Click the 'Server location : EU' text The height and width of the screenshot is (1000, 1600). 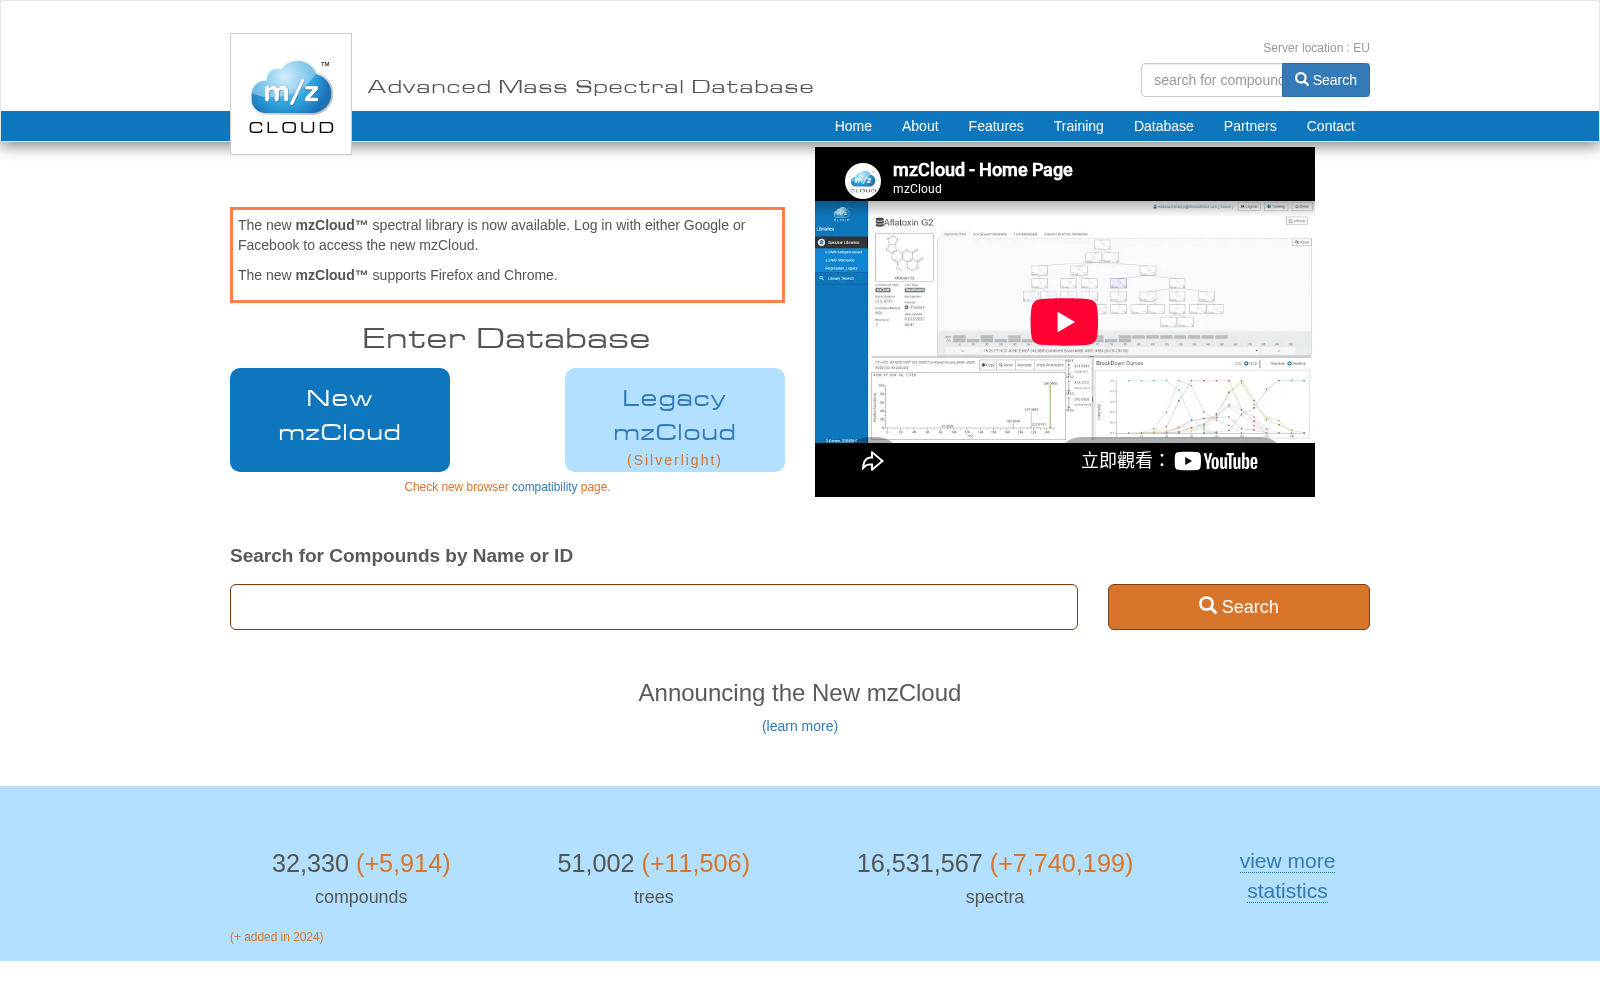(1316, 48)
